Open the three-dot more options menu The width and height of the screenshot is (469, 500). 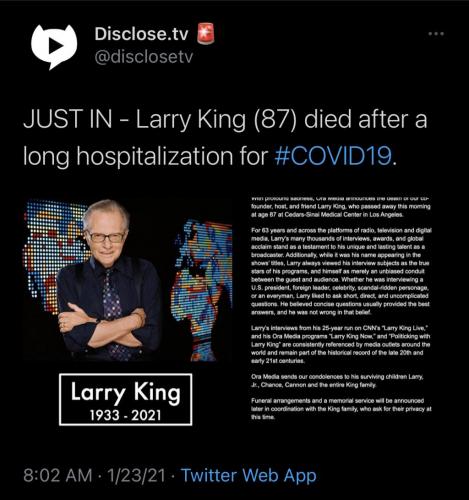point(436,34)
